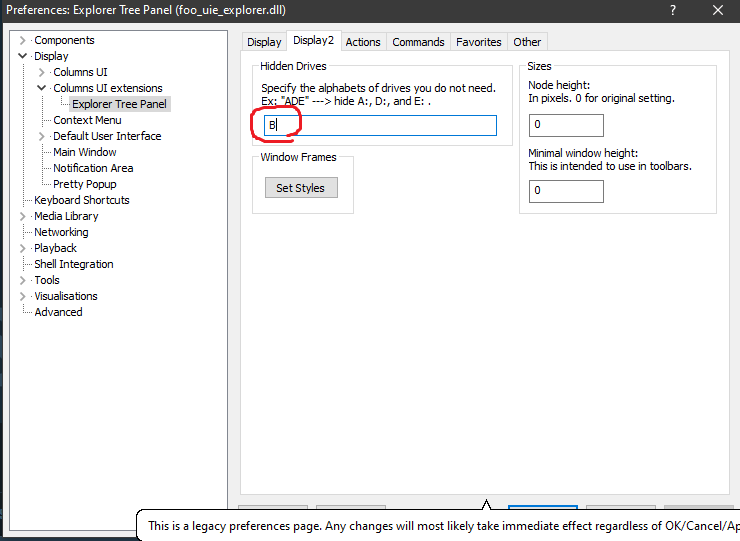Go to the Favorites tab
Viewport: 740px width, 541px height.
pos(479,42)
